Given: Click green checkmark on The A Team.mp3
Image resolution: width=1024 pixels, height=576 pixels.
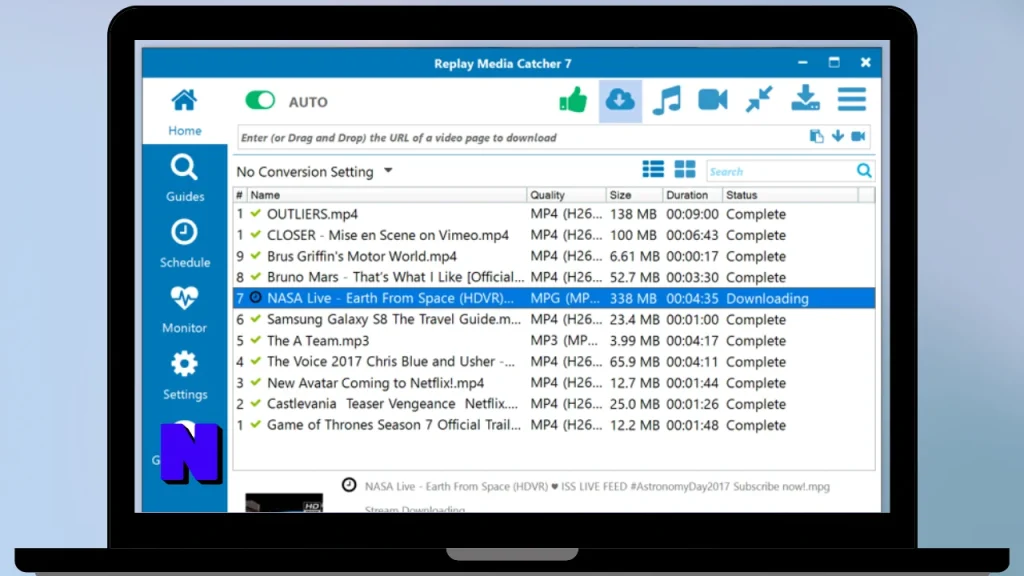Looking at the screenshot, I should point(255,340).
